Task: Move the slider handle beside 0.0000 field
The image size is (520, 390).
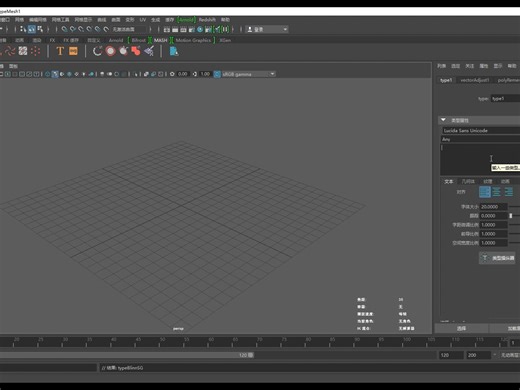Action: tap(510, 216)
